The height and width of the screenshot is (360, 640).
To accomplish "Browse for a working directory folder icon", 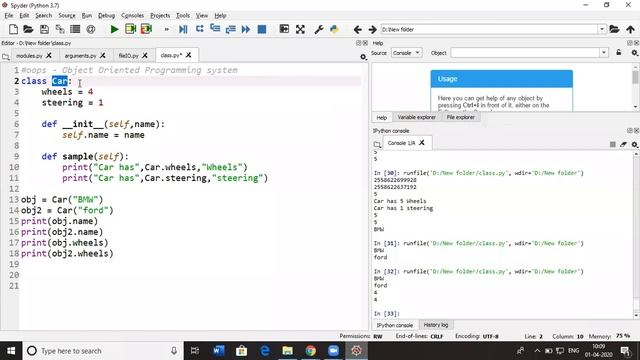I will (614, 29).
